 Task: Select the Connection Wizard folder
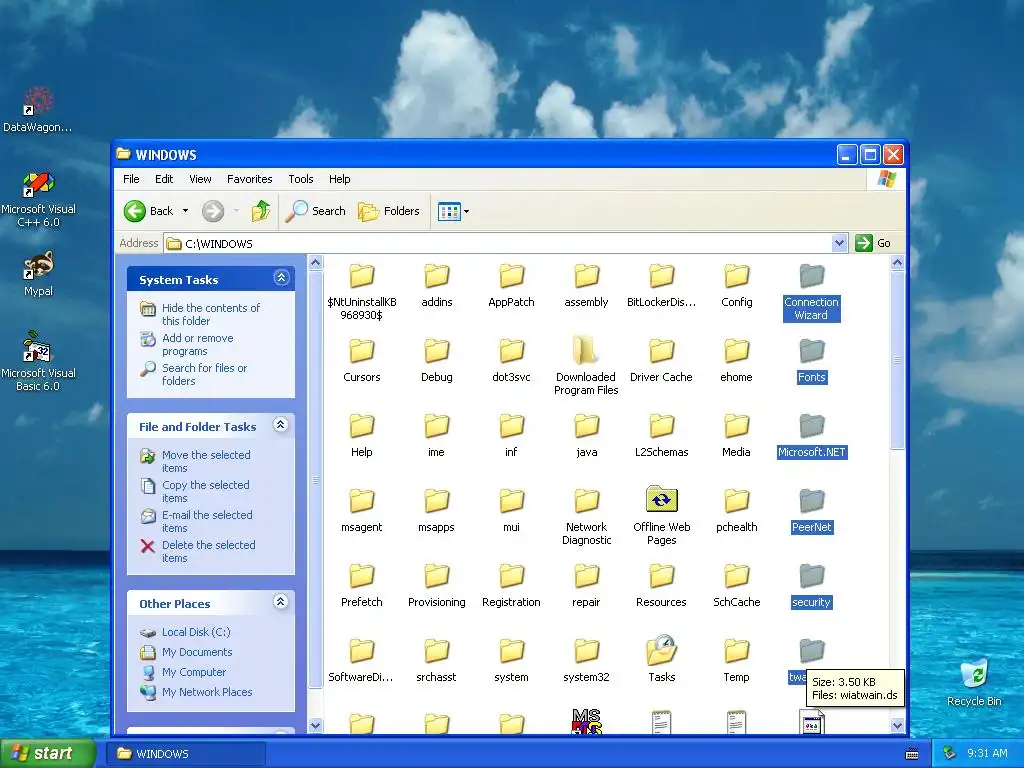811,291
